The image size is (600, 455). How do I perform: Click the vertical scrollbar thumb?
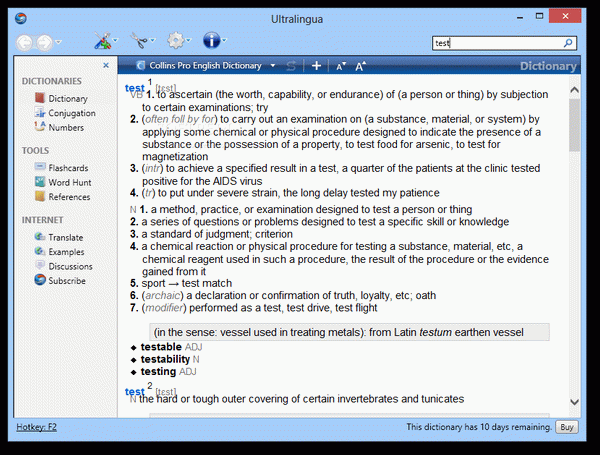(x=574, y=125)
